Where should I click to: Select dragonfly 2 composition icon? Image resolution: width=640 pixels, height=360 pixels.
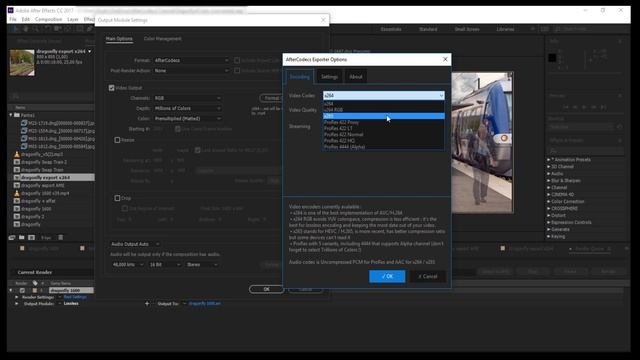(x=17, y=216)
